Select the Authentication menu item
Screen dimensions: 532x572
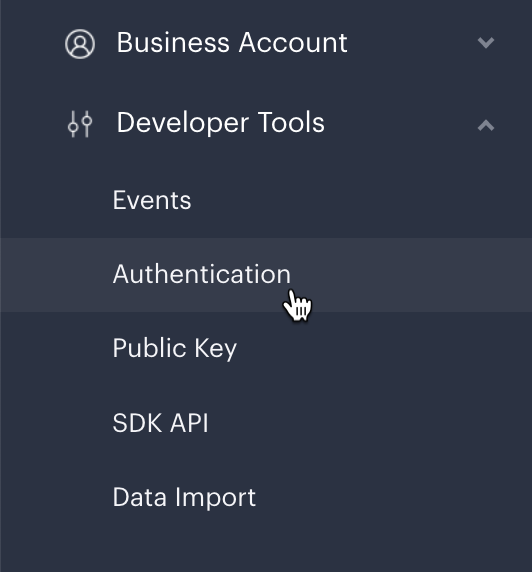tap(202, 274)
